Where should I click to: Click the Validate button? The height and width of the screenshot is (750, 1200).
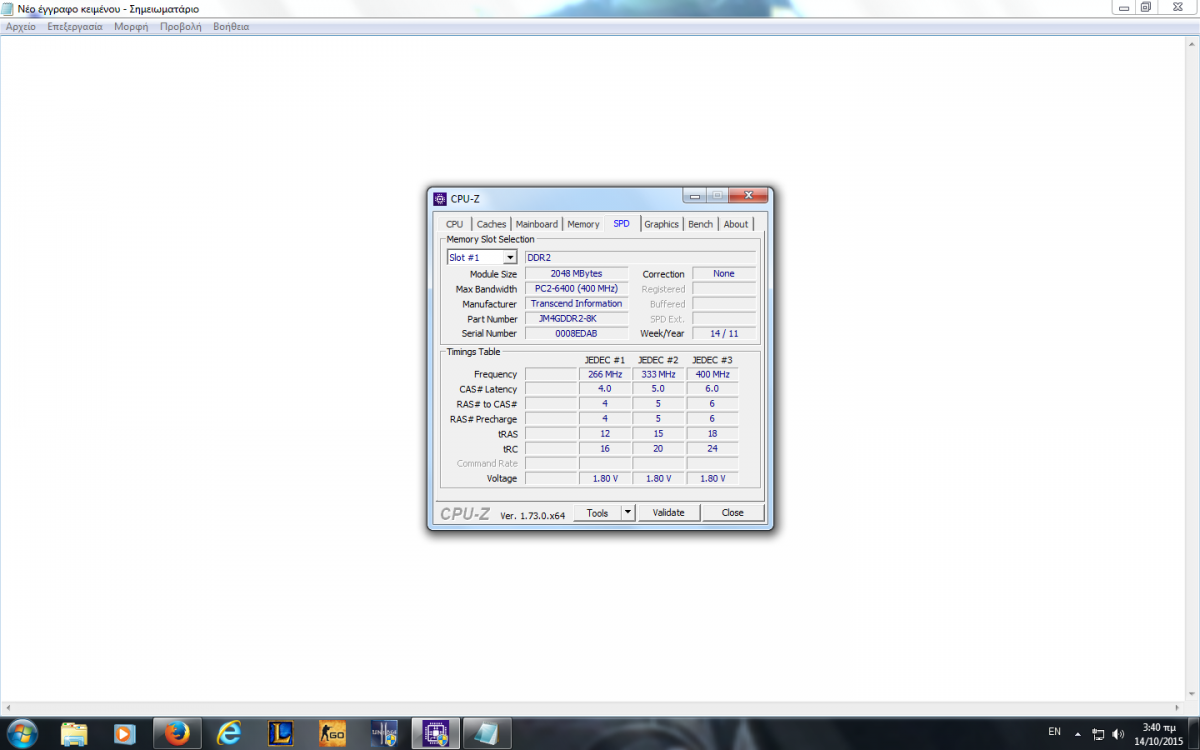[x=669, y=513]
